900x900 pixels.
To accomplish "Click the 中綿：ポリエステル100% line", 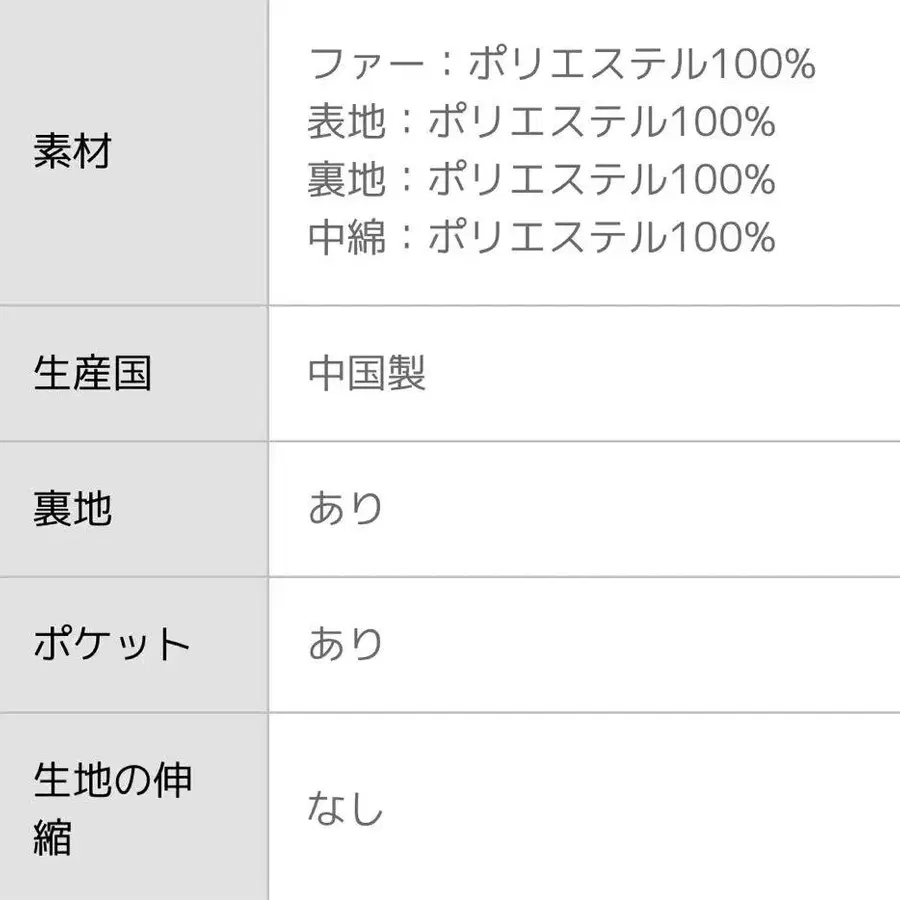I will click(542, 238).
